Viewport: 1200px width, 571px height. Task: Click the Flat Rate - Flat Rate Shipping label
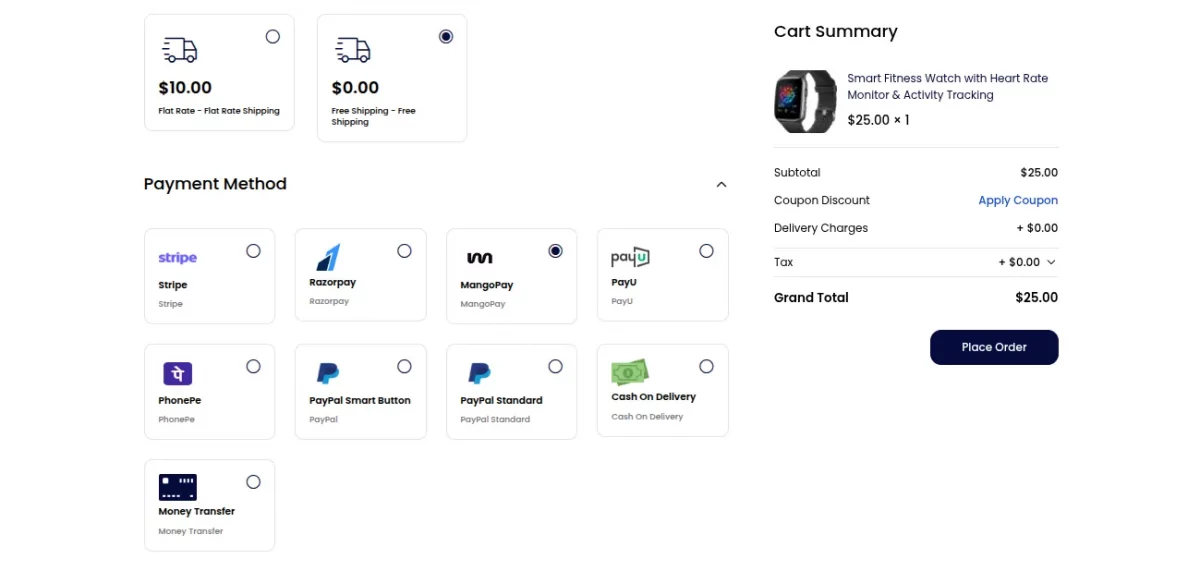tap(219, 111)
